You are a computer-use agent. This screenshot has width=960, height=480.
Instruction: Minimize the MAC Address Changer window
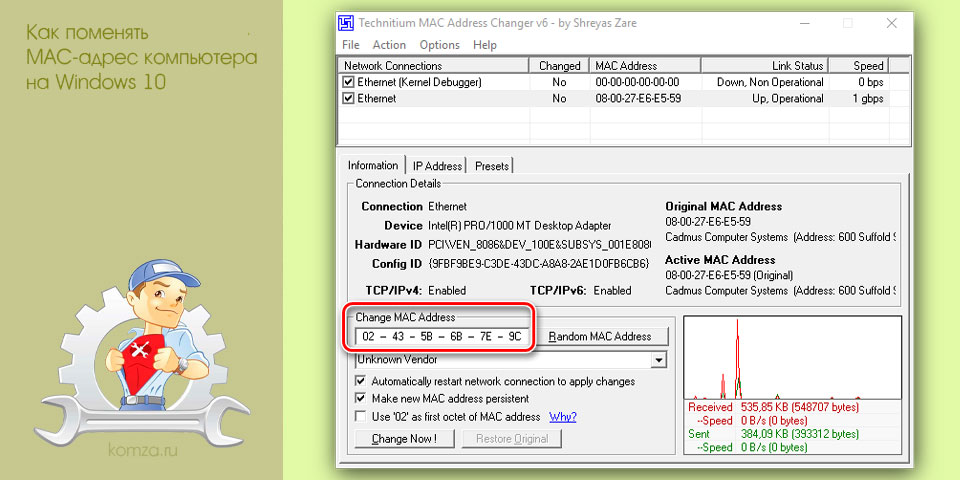click(x=805, y=23)
